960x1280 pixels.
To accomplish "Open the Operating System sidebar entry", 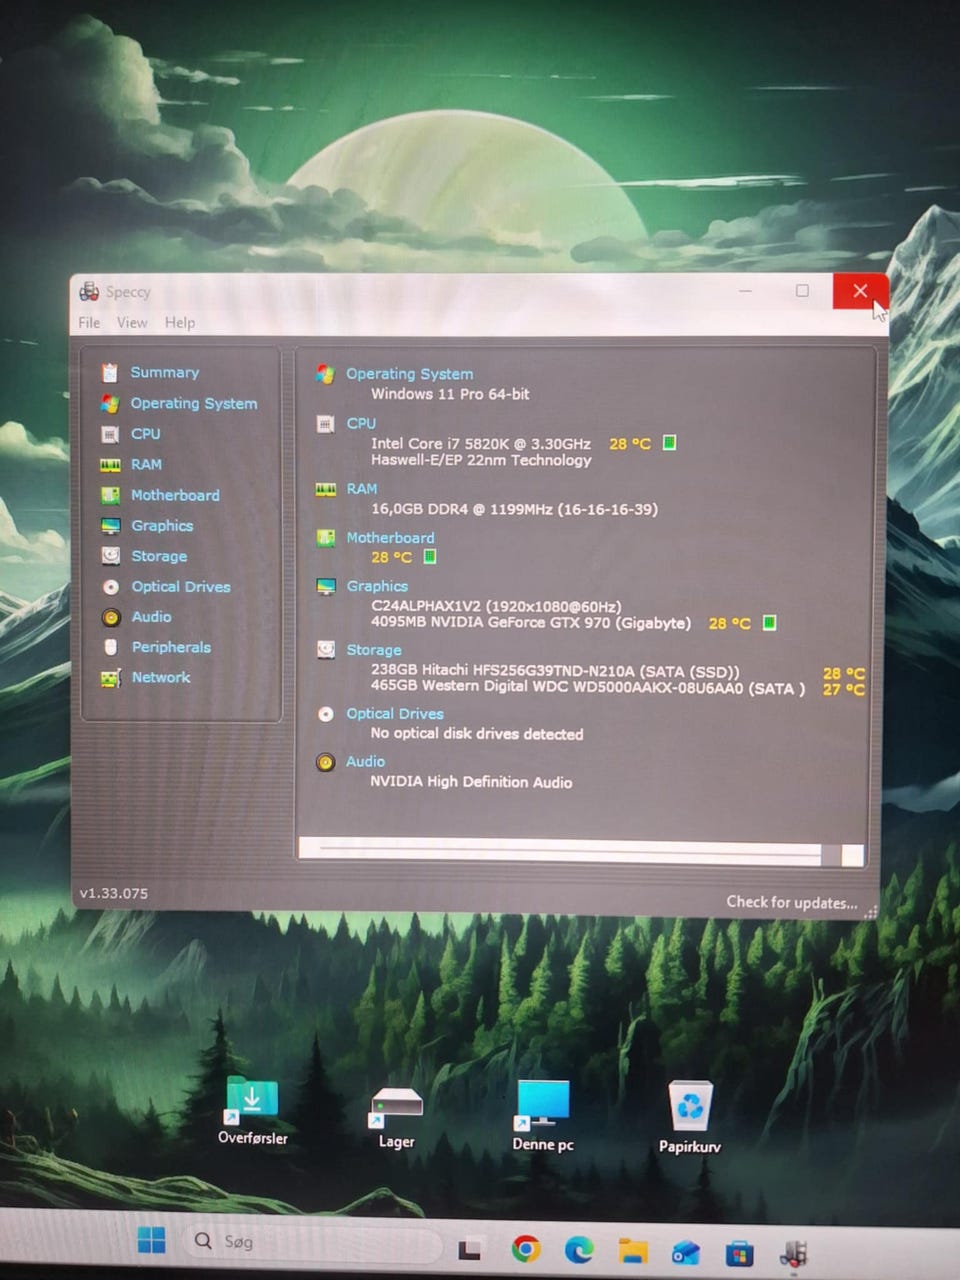I will point(194,403).
